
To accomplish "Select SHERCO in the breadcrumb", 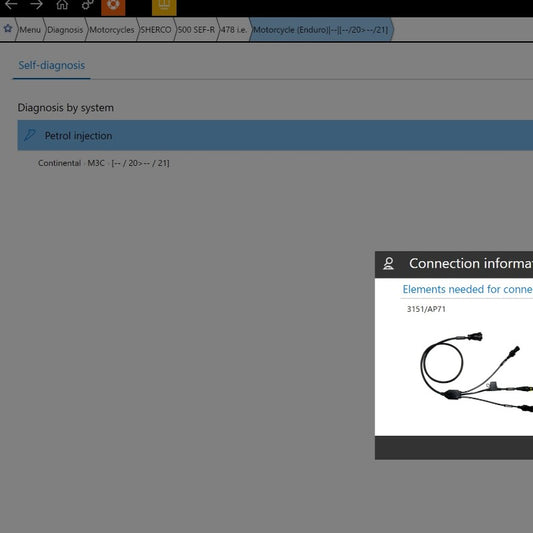I will [156, 30].
